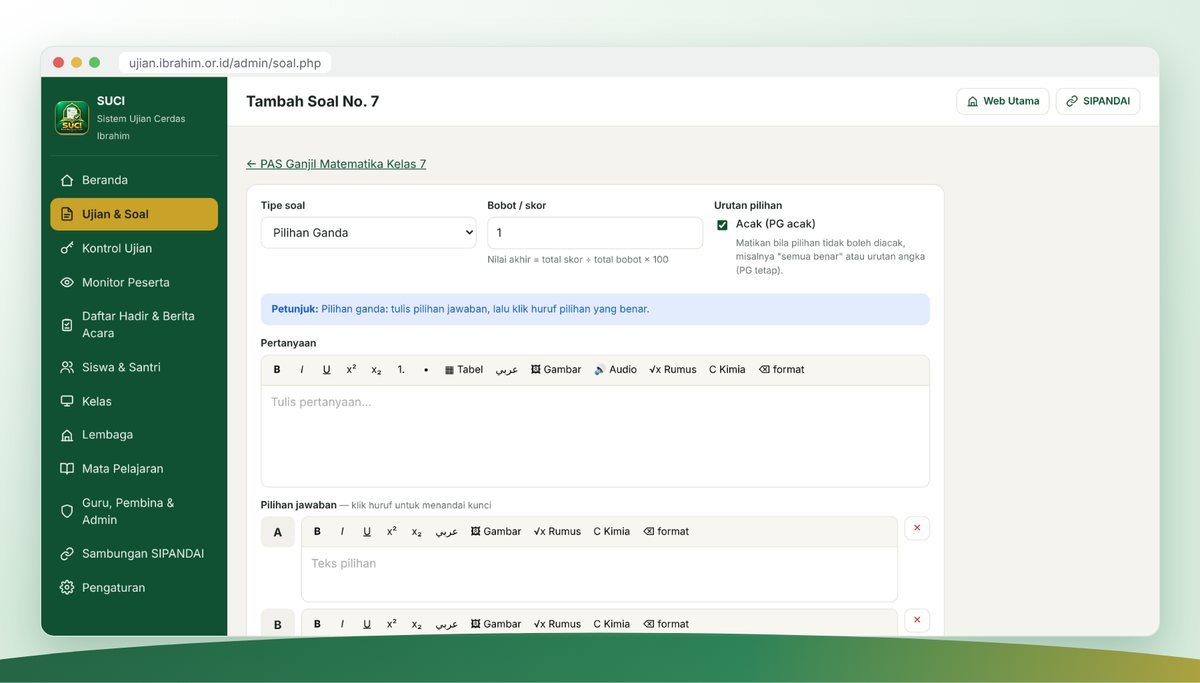Go back to PAS Ganjil Matematika Kelas 7
Screen dimensions: 1200x683
(x=336, y=164)
